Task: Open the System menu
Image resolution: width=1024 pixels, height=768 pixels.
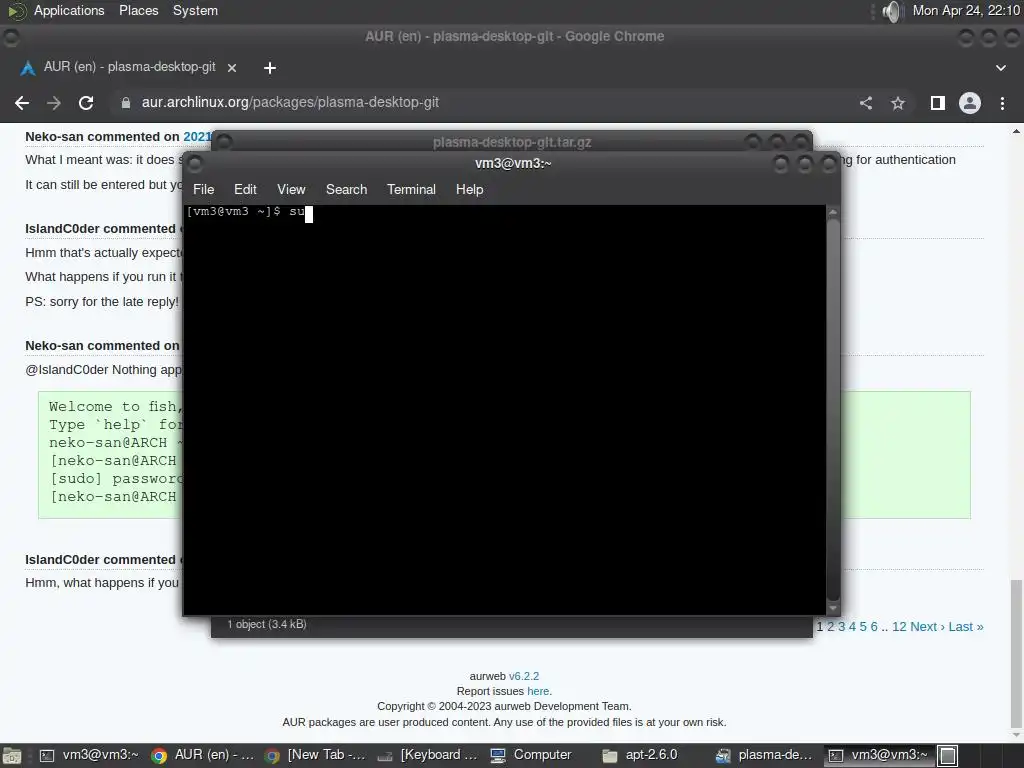Action: pos(195,10)
